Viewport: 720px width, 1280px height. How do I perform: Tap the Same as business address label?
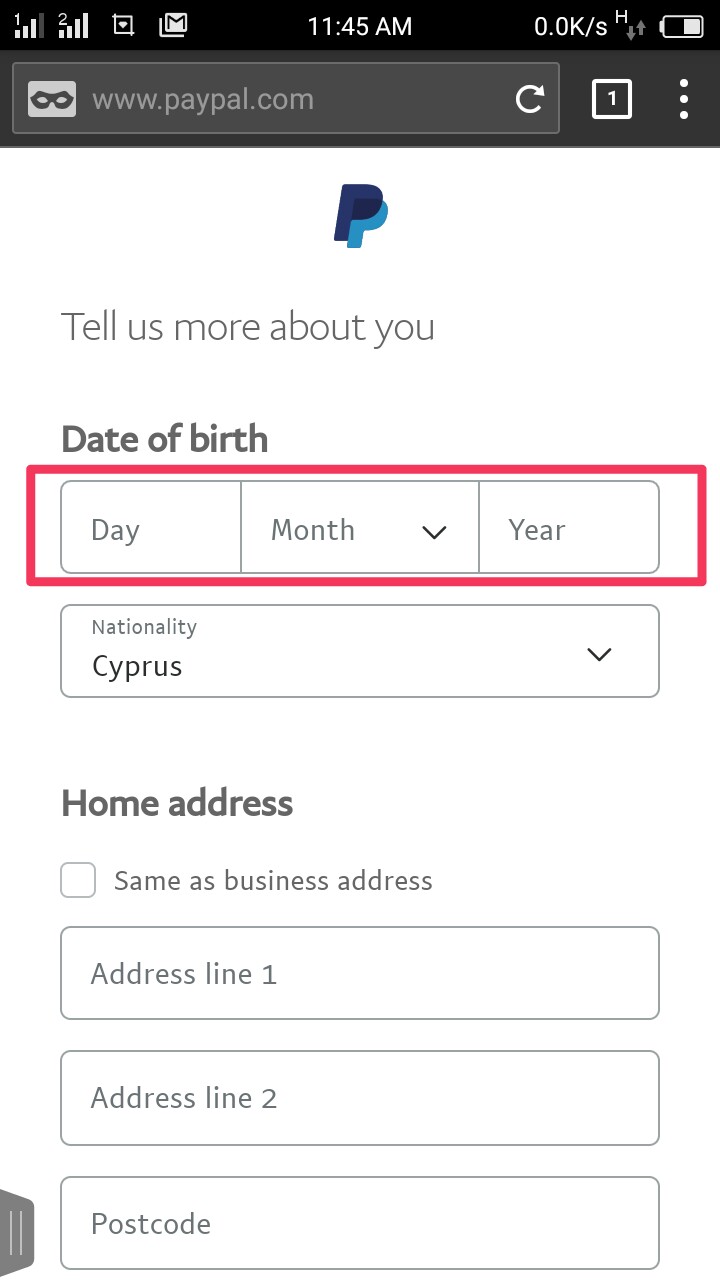[x=273, y=880]
